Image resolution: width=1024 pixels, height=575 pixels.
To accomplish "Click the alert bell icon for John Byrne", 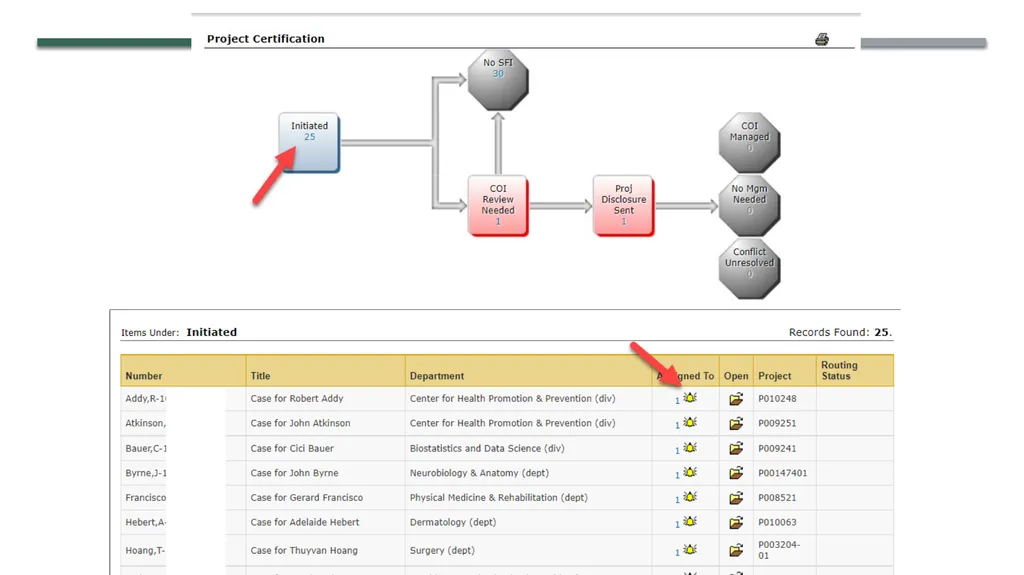I will 690,472.
